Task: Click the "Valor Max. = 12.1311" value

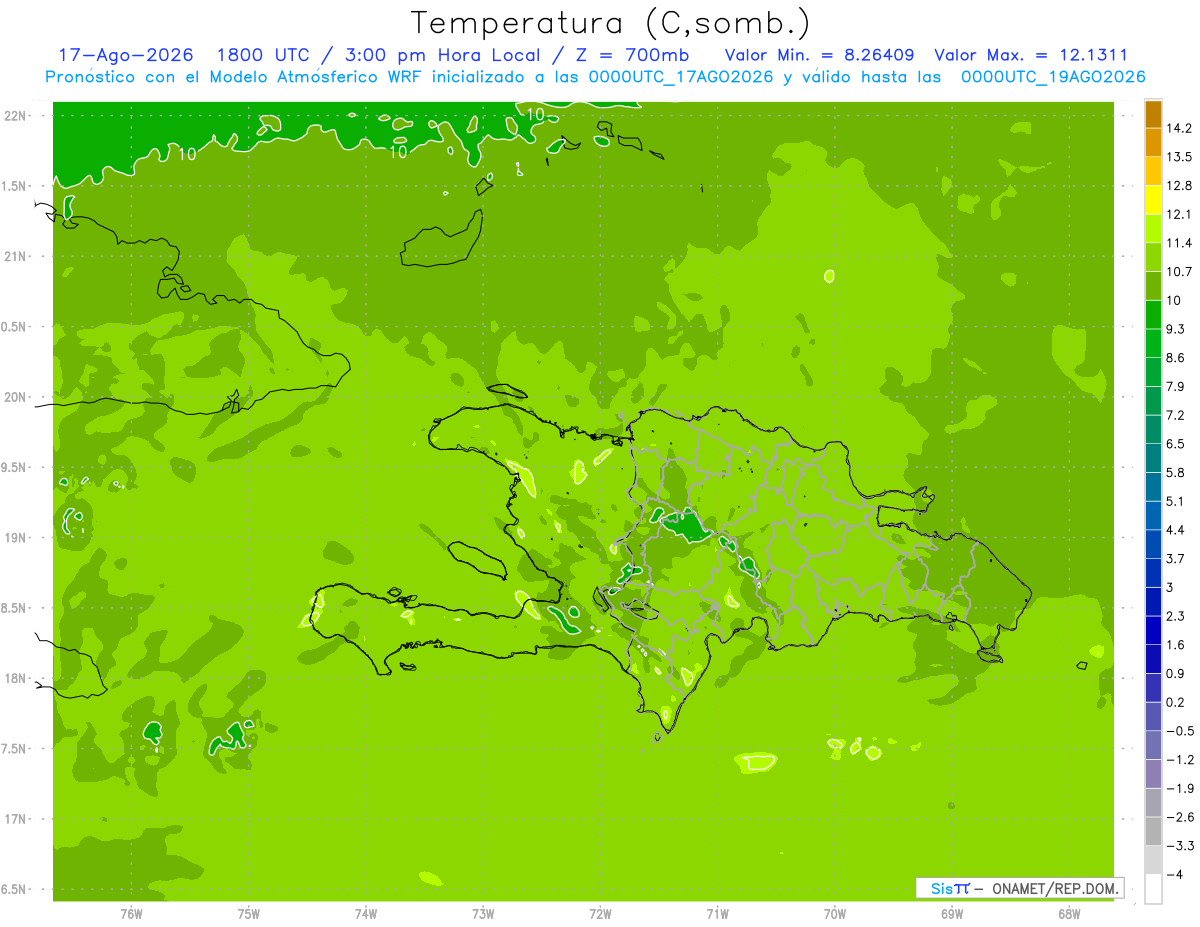Action: pyautogui.click(x=1031, y=55)
